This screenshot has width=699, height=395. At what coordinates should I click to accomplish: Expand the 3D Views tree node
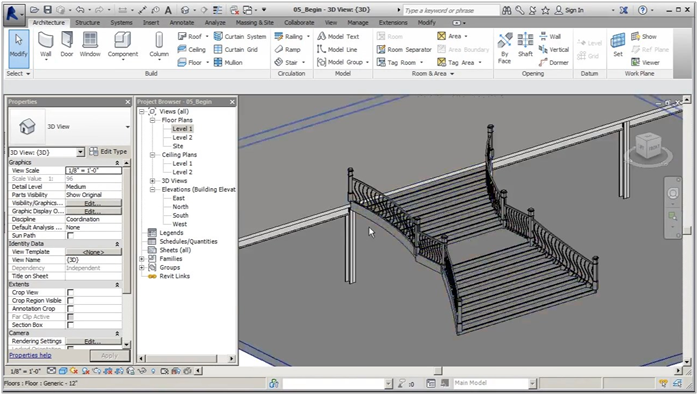pyautogui.click(x=152, y=181)
